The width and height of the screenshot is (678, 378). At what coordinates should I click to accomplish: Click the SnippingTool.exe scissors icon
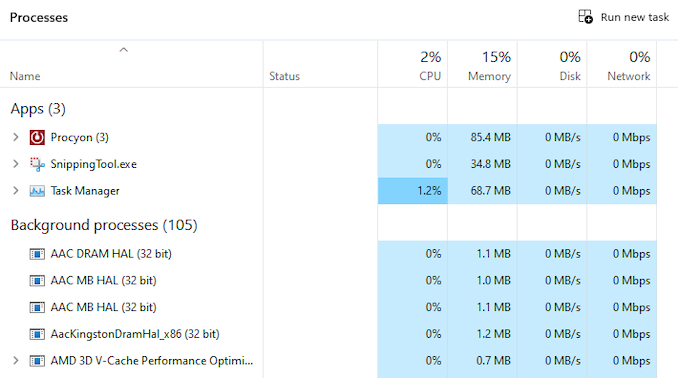click(x=37, y=164)
